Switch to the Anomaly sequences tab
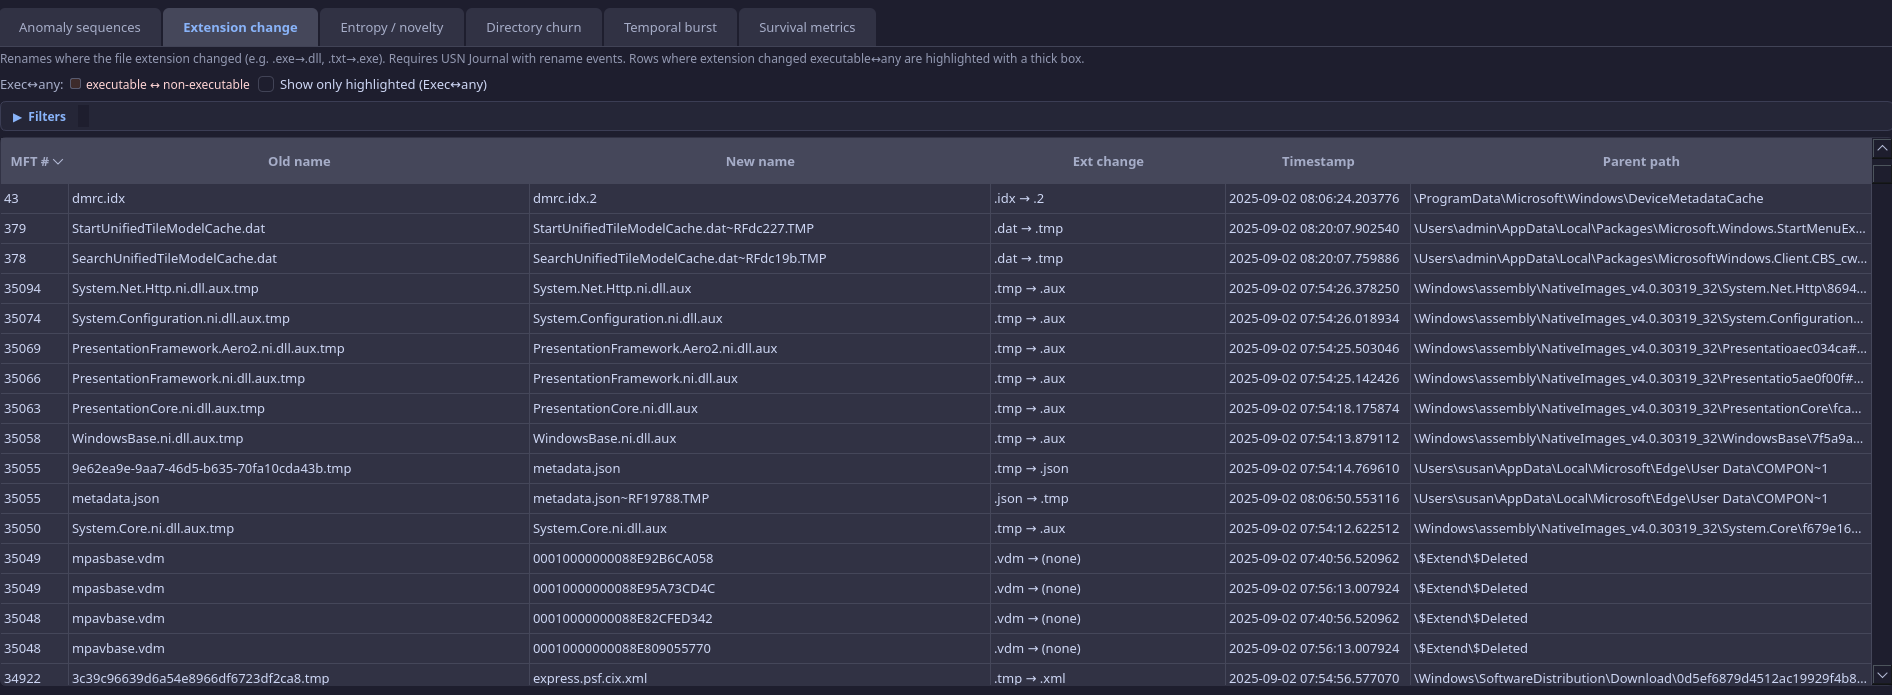This screenshot has height=695, width=1892. coord(80,28)
